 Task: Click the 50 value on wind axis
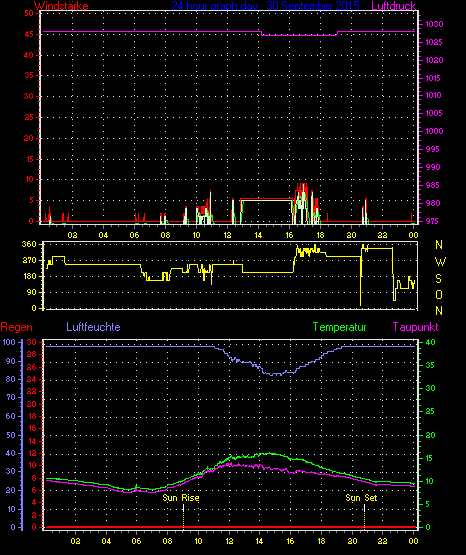point(29,13)
